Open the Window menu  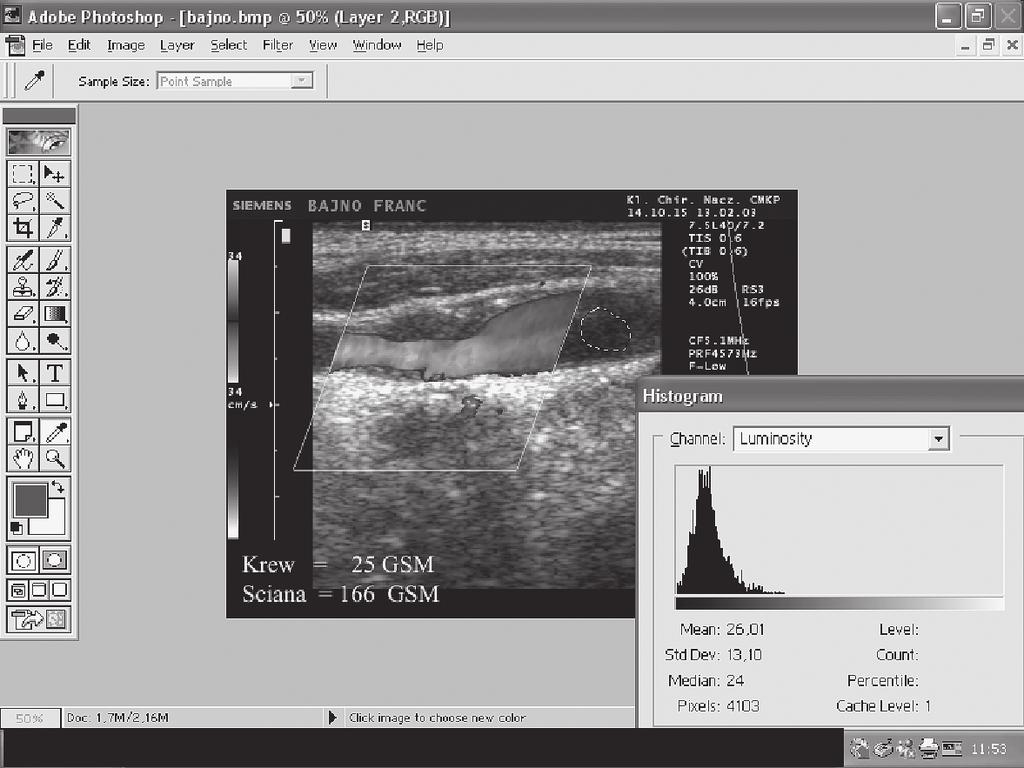377,45
